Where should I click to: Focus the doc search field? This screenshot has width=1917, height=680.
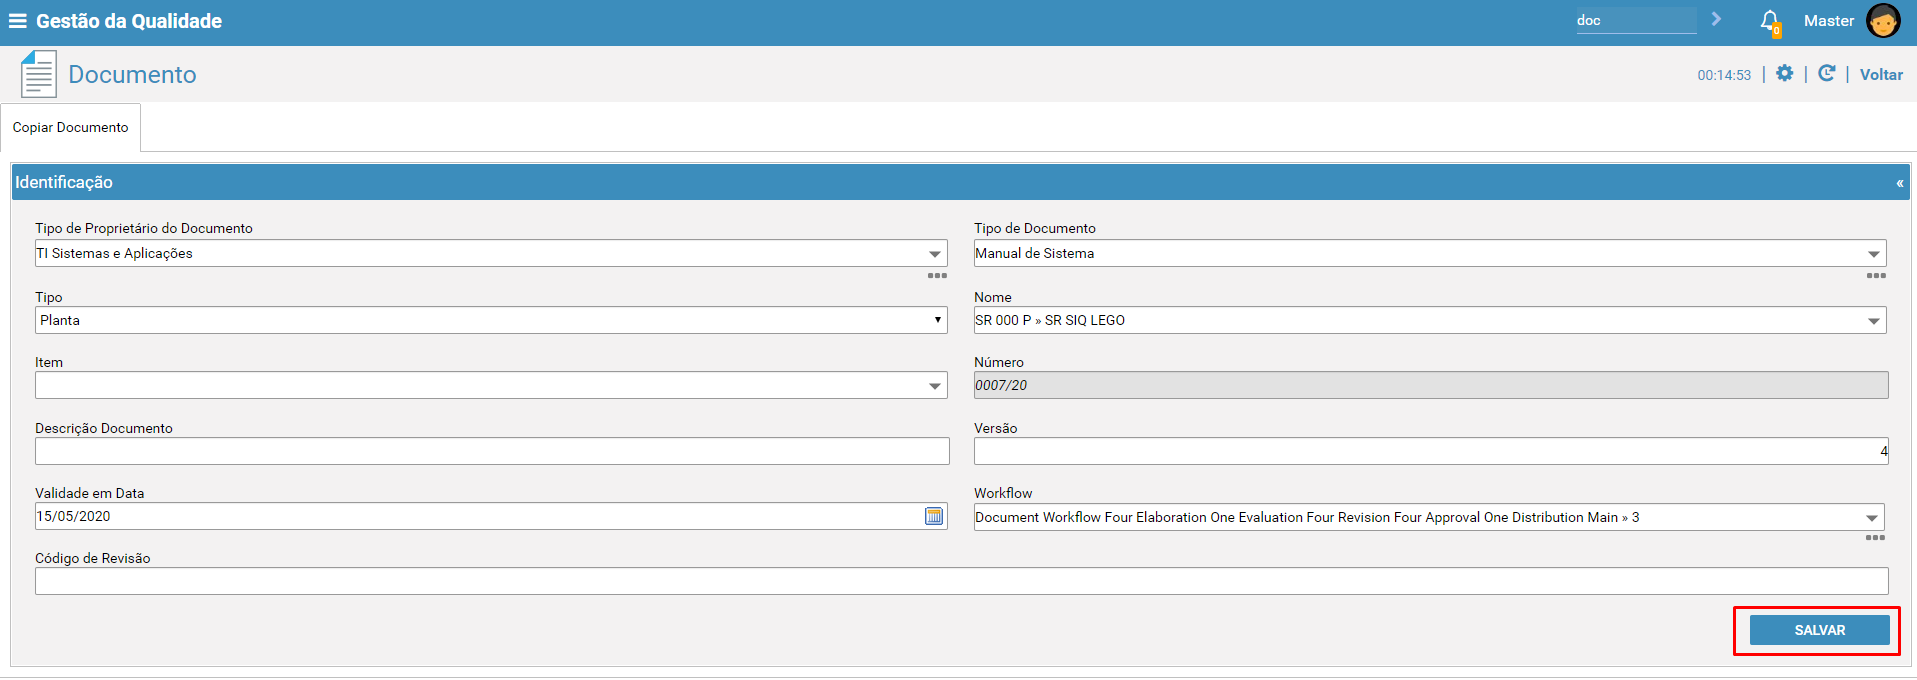point(1636,20)
